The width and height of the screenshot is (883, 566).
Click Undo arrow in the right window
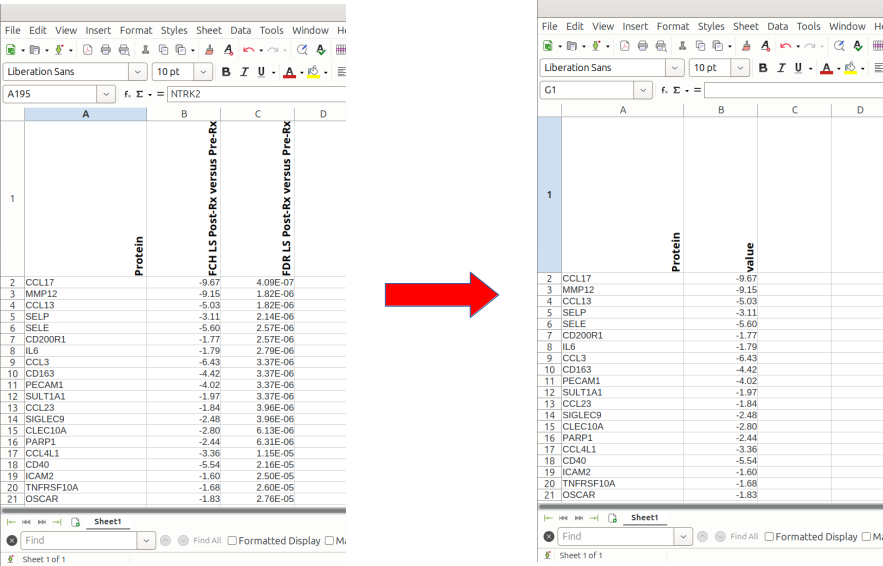point(786,45)
